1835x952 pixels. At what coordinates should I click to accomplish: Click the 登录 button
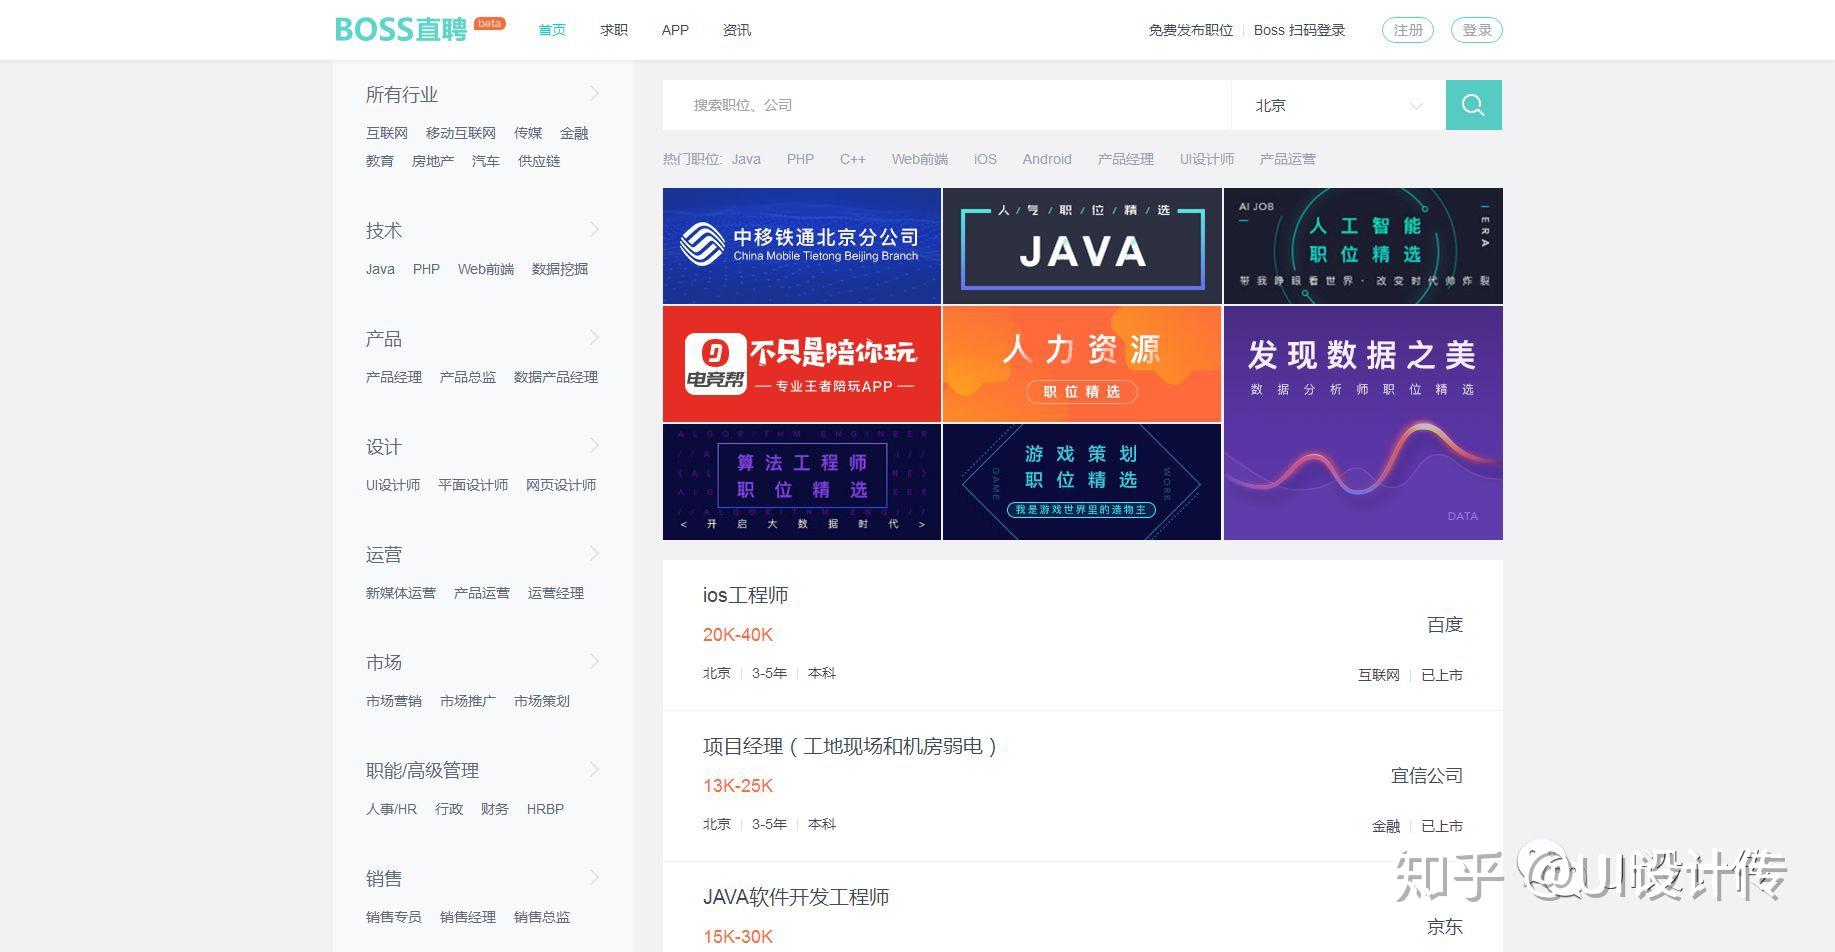pos(1477,30)
